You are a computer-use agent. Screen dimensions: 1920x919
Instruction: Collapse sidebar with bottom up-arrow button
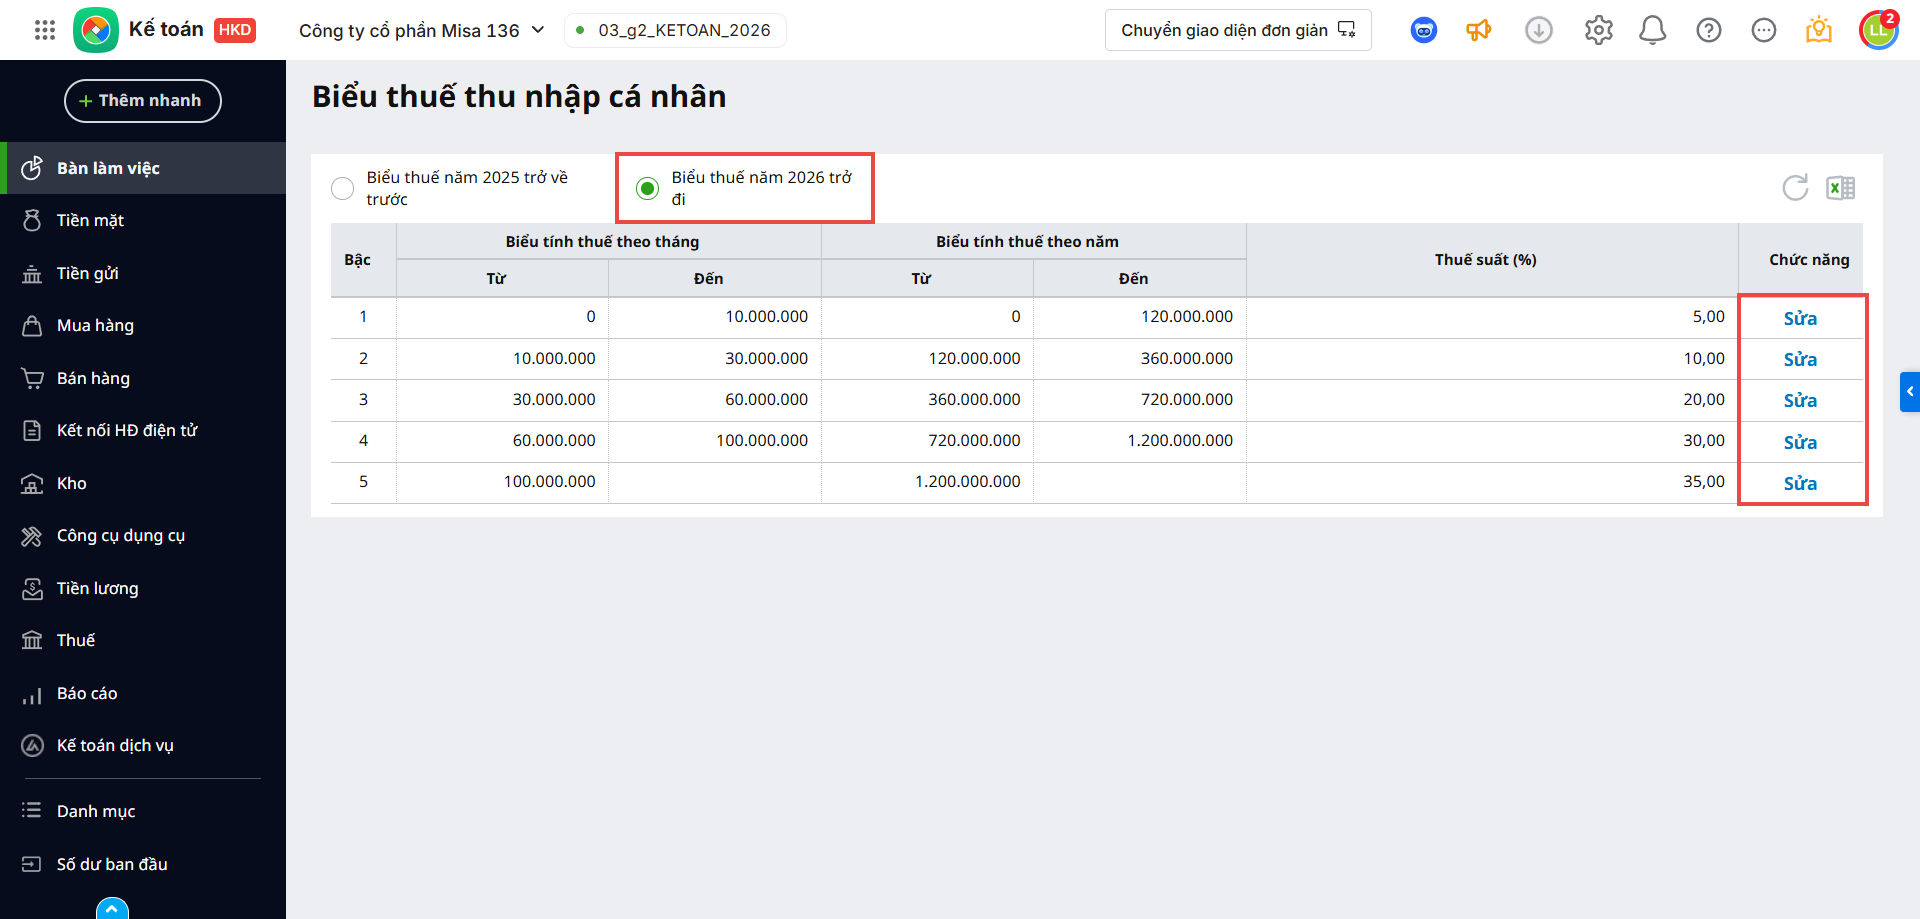(x=112, y=908)
